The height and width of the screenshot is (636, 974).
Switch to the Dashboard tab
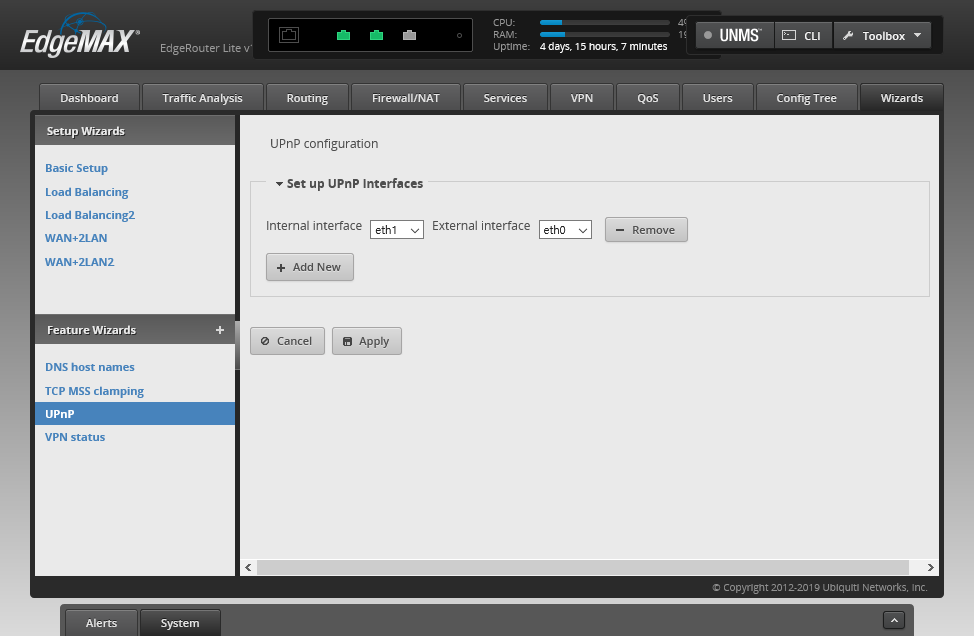[x=89, y=98]
